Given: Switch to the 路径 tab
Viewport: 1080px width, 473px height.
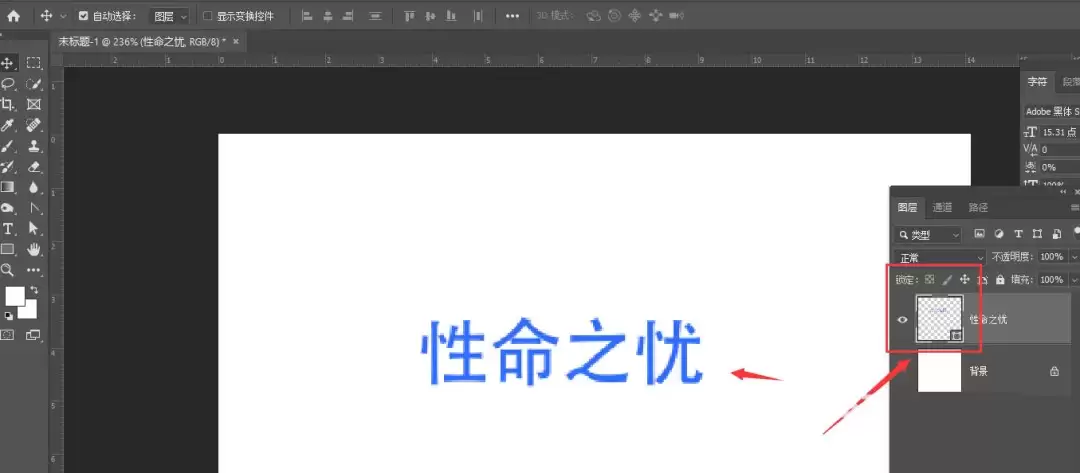Looking at the screenshot, I should 977,207.
